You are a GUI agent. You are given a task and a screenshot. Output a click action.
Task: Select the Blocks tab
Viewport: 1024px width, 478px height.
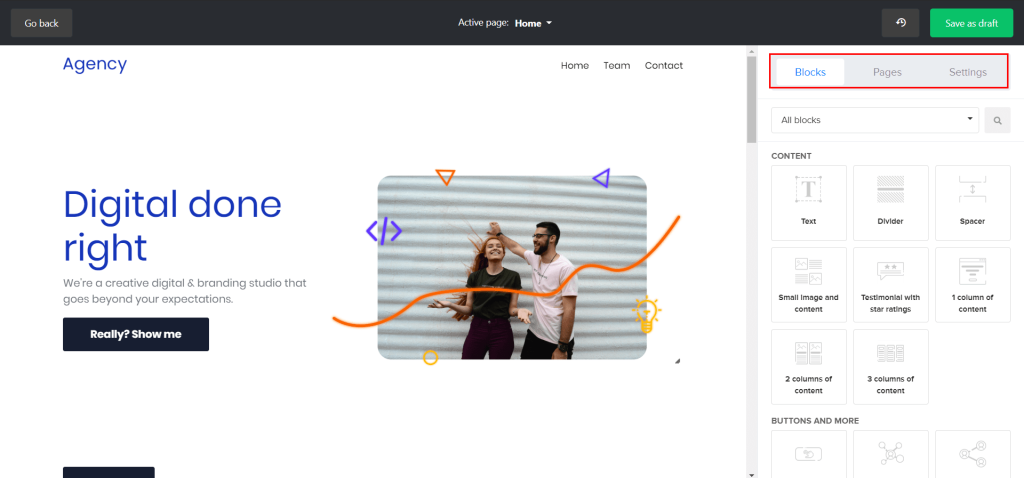click(809, 72)
